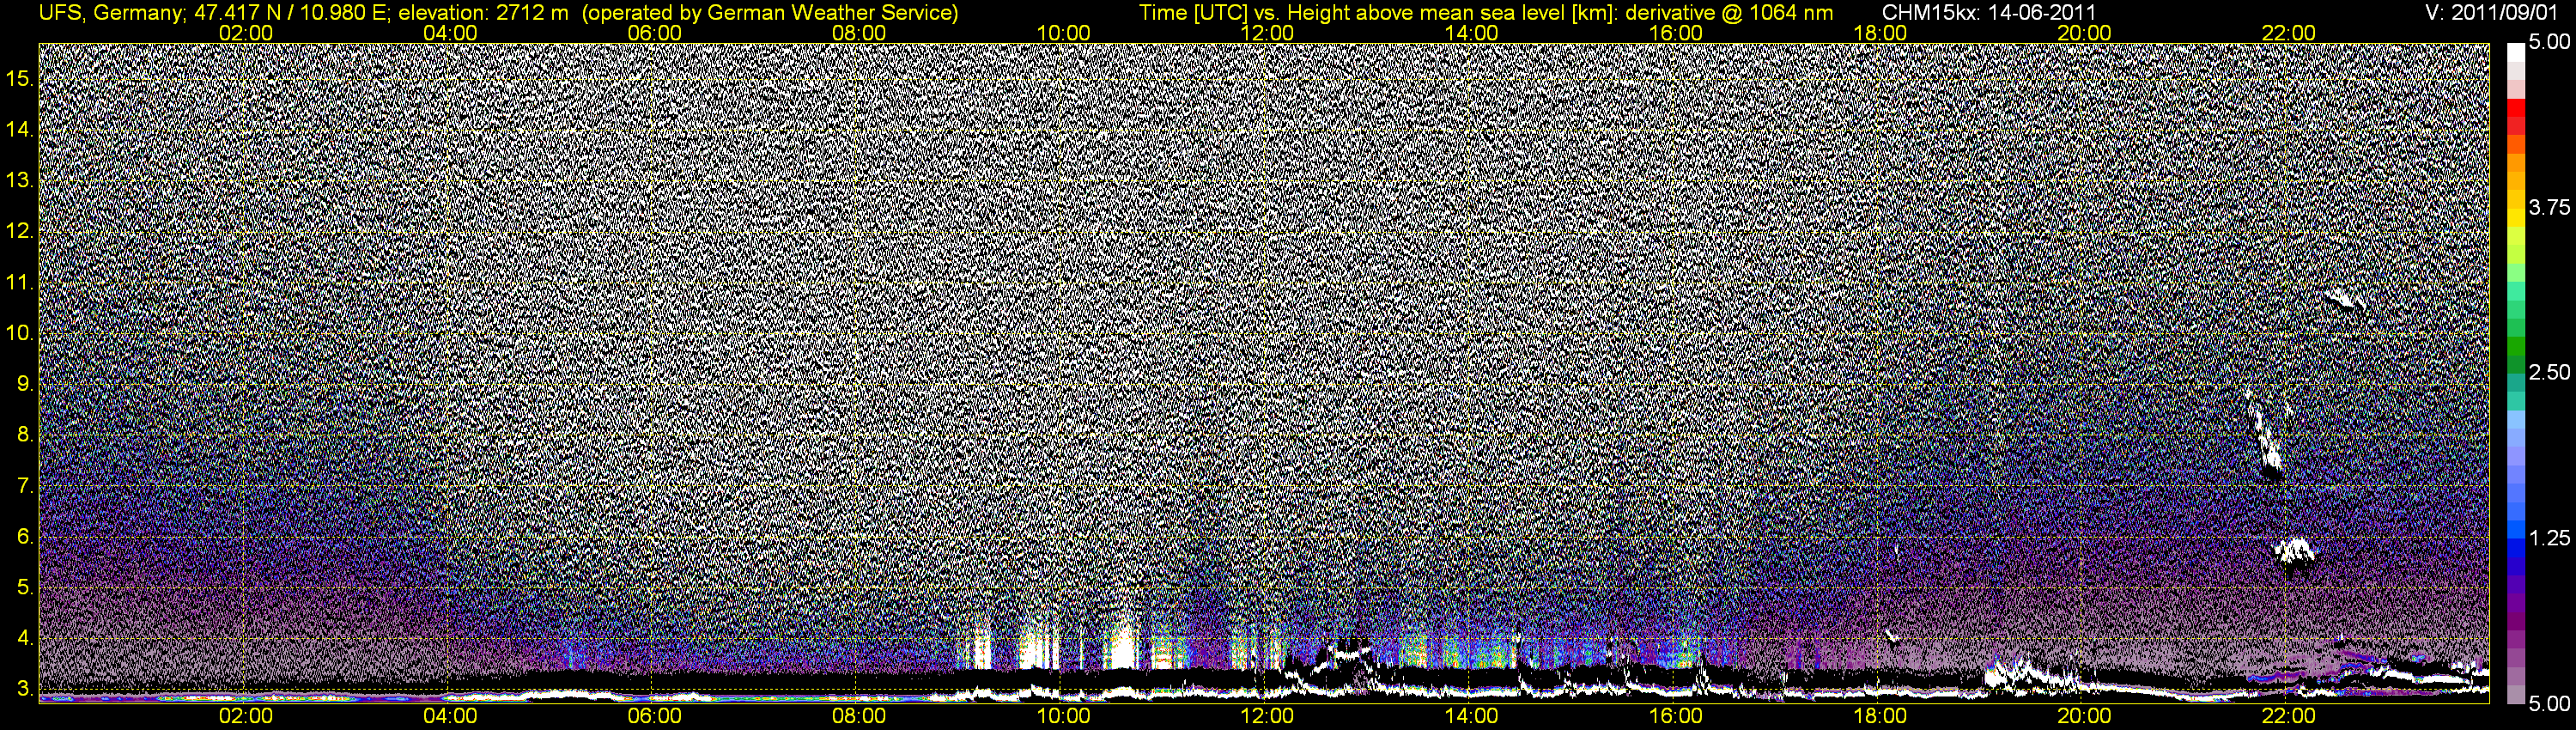Select the "14." height axis label

coord(19,129)
